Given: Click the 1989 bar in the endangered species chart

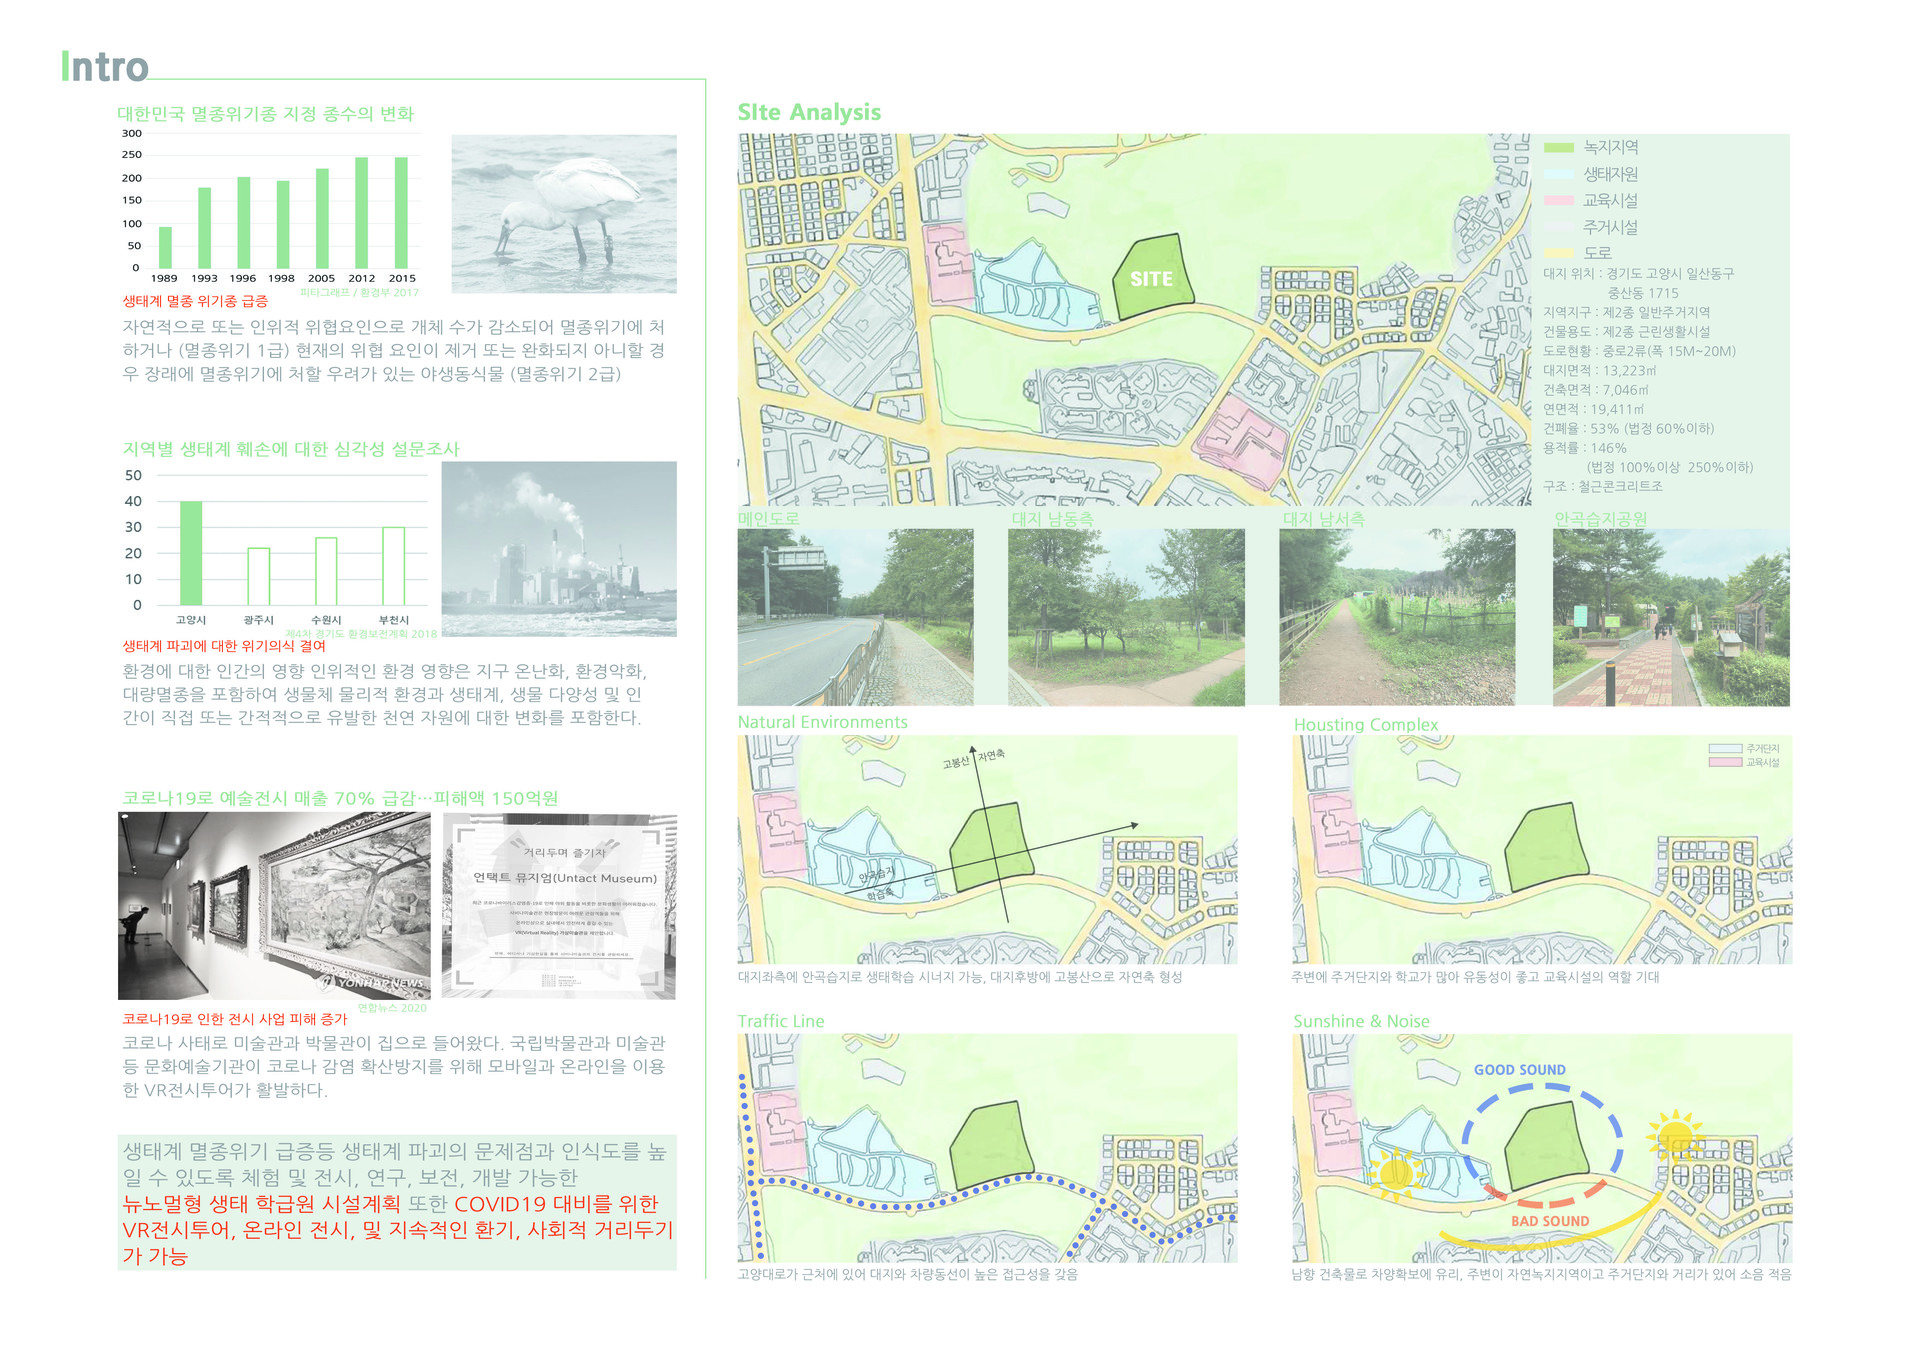Looking at the screenshot, I should [x=165, y=247].
